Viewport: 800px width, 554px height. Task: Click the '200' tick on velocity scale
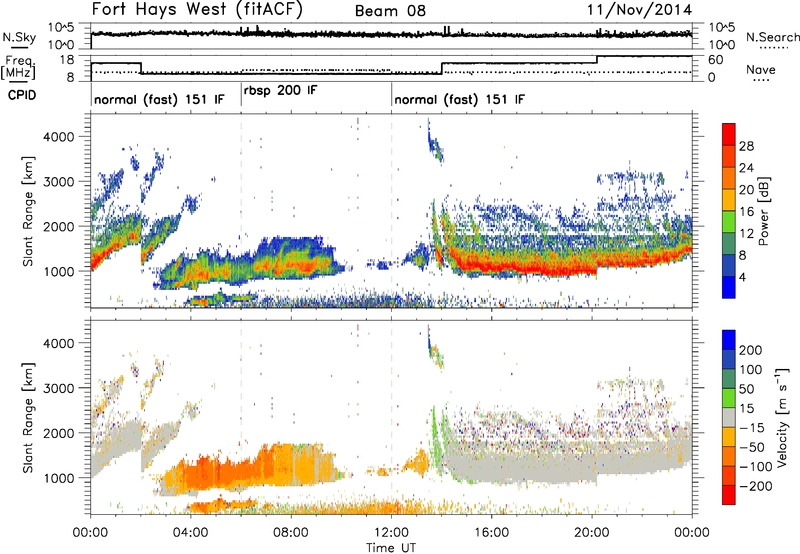751,350
